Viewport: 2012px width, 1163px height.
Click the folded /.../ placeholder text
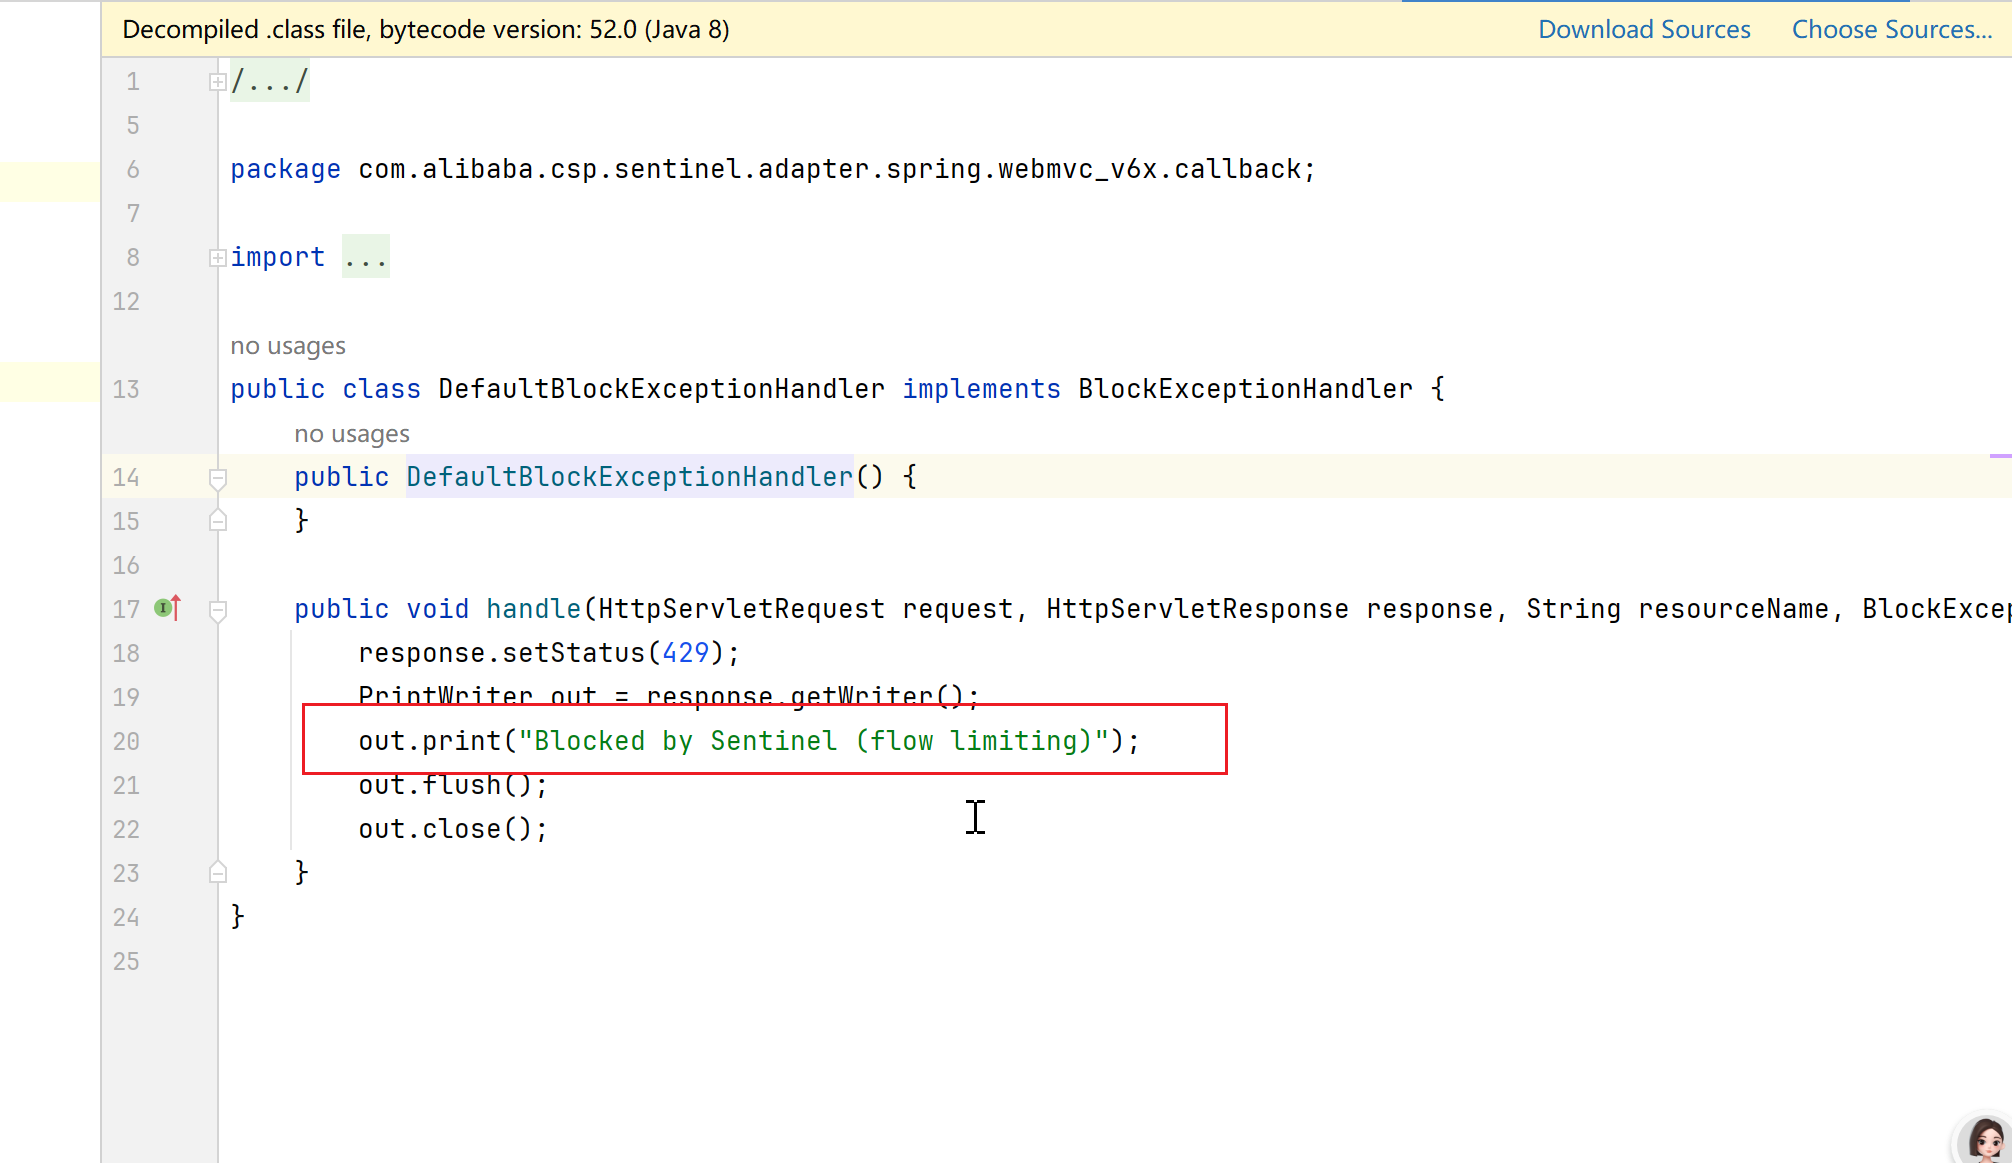[270, 82]
